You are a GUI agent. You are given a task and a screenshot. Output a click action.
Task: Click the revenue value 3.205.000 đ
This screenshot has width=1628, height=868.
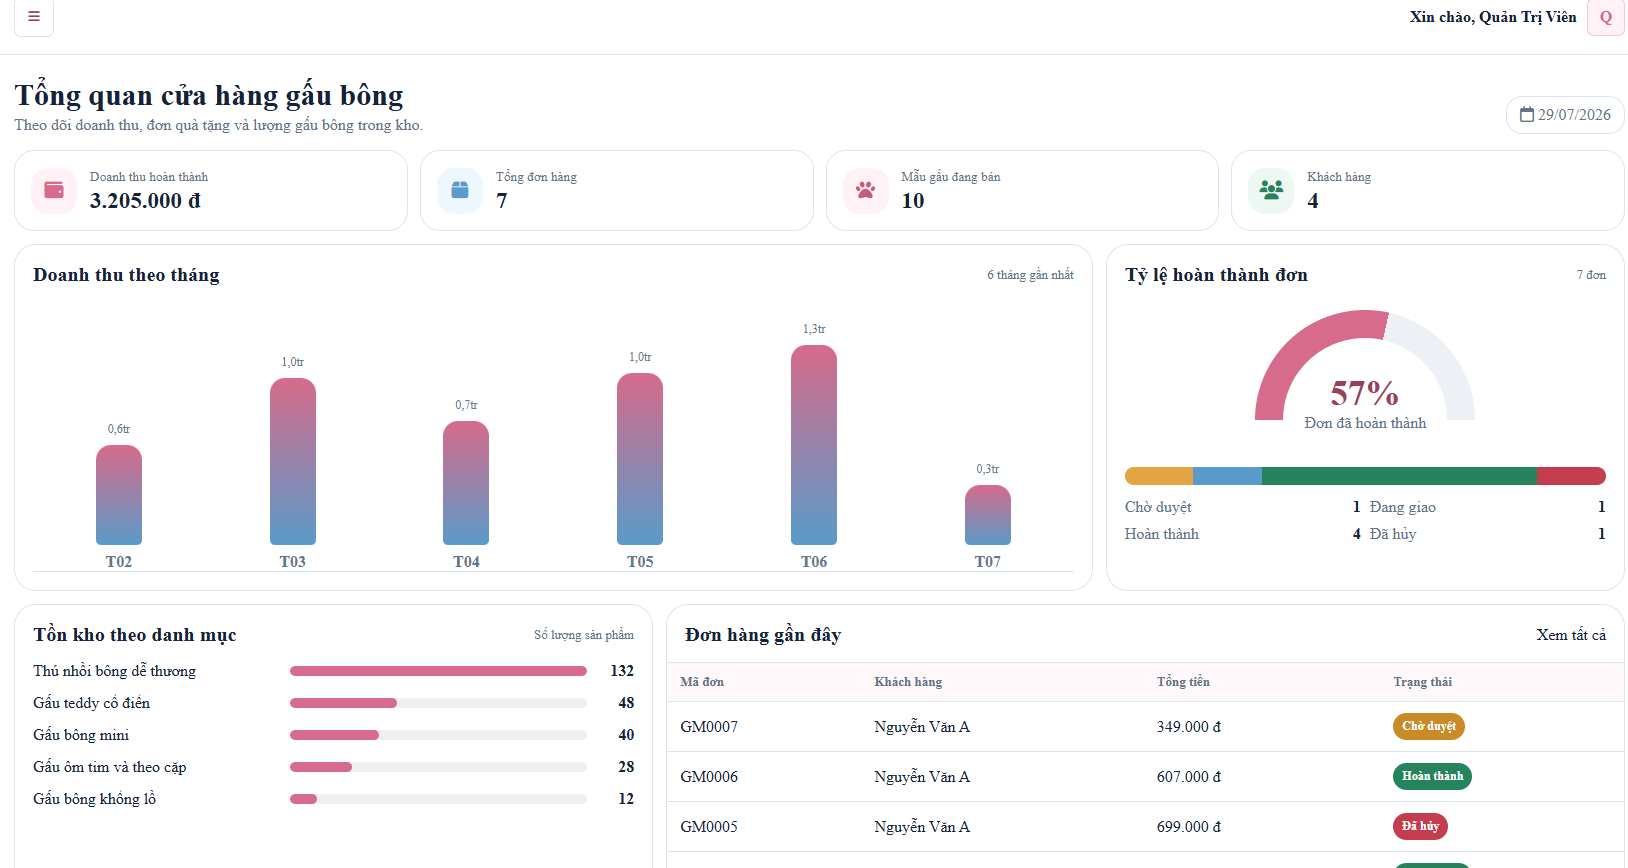coord(145,201)
